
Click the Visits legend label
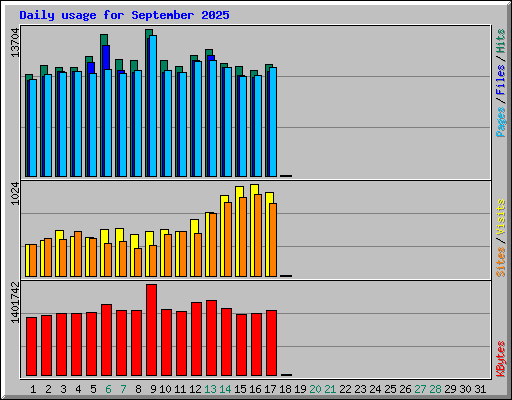tap(501, 217)
